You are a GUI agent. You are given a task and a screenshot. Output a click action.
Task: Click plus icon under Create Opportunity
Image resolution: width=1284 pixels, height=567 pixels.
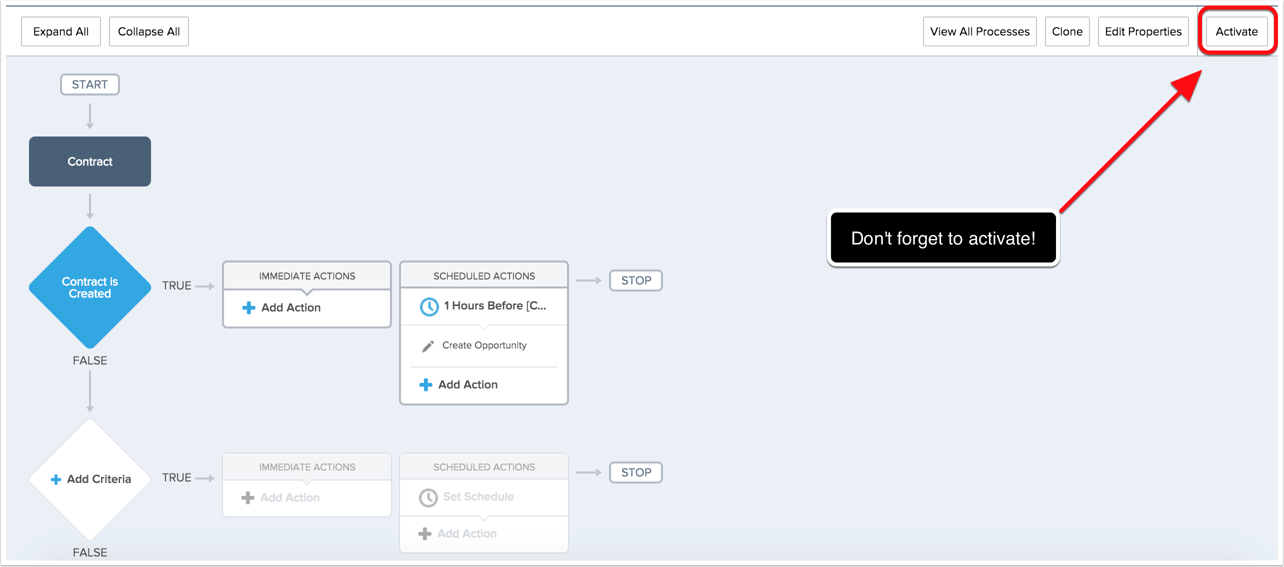tap(426, 385)
